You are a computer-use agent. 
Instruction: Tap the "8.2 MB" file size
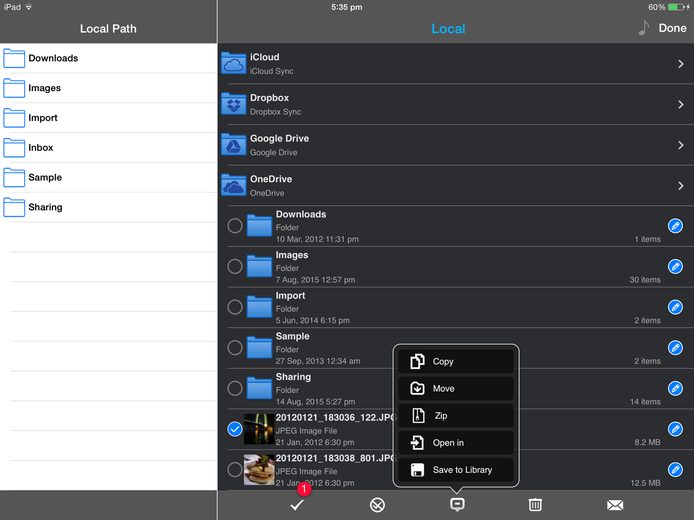click(x=647, y=442)
